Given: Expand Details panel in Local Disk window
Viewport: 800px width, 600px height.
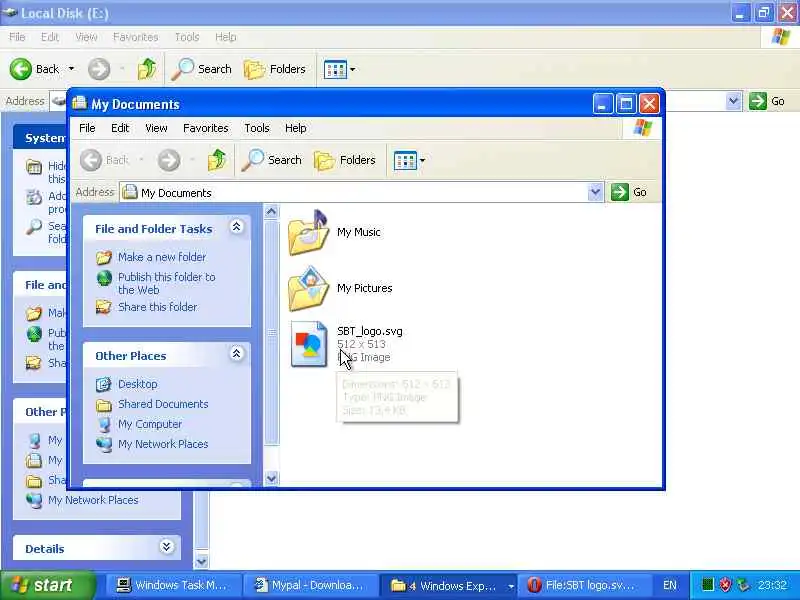Looking at the screenshot, I should (x=166, y=547).
